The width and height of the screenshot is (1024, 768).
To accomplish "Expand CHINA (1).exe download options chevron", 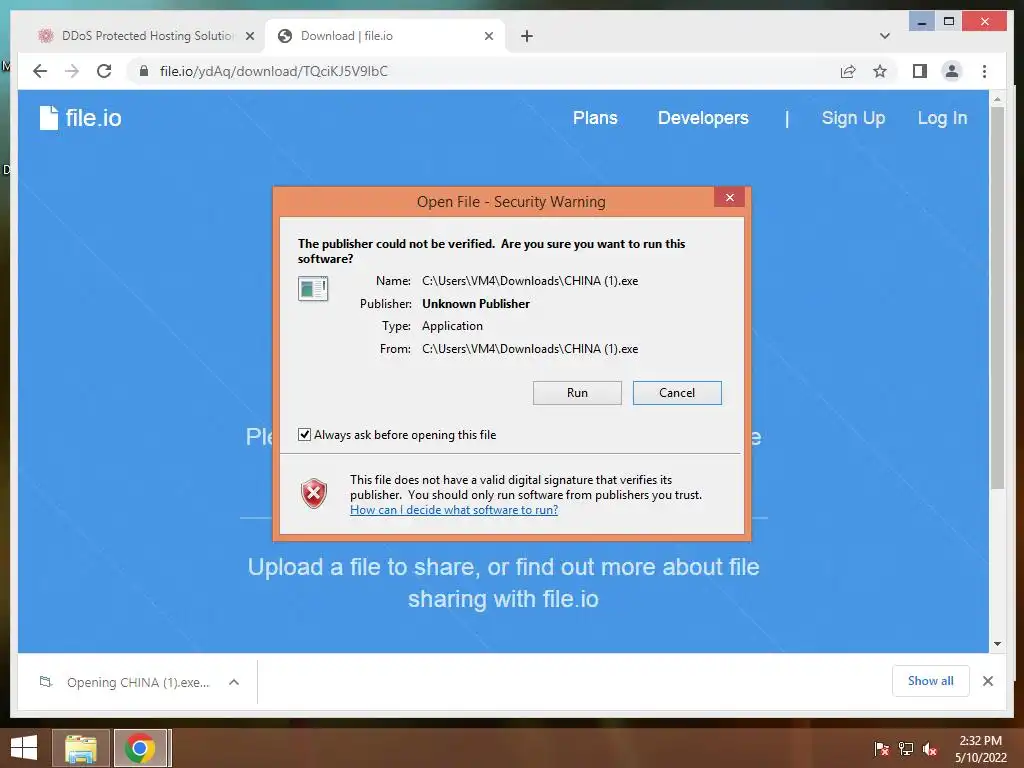I will tap(234, 682).
